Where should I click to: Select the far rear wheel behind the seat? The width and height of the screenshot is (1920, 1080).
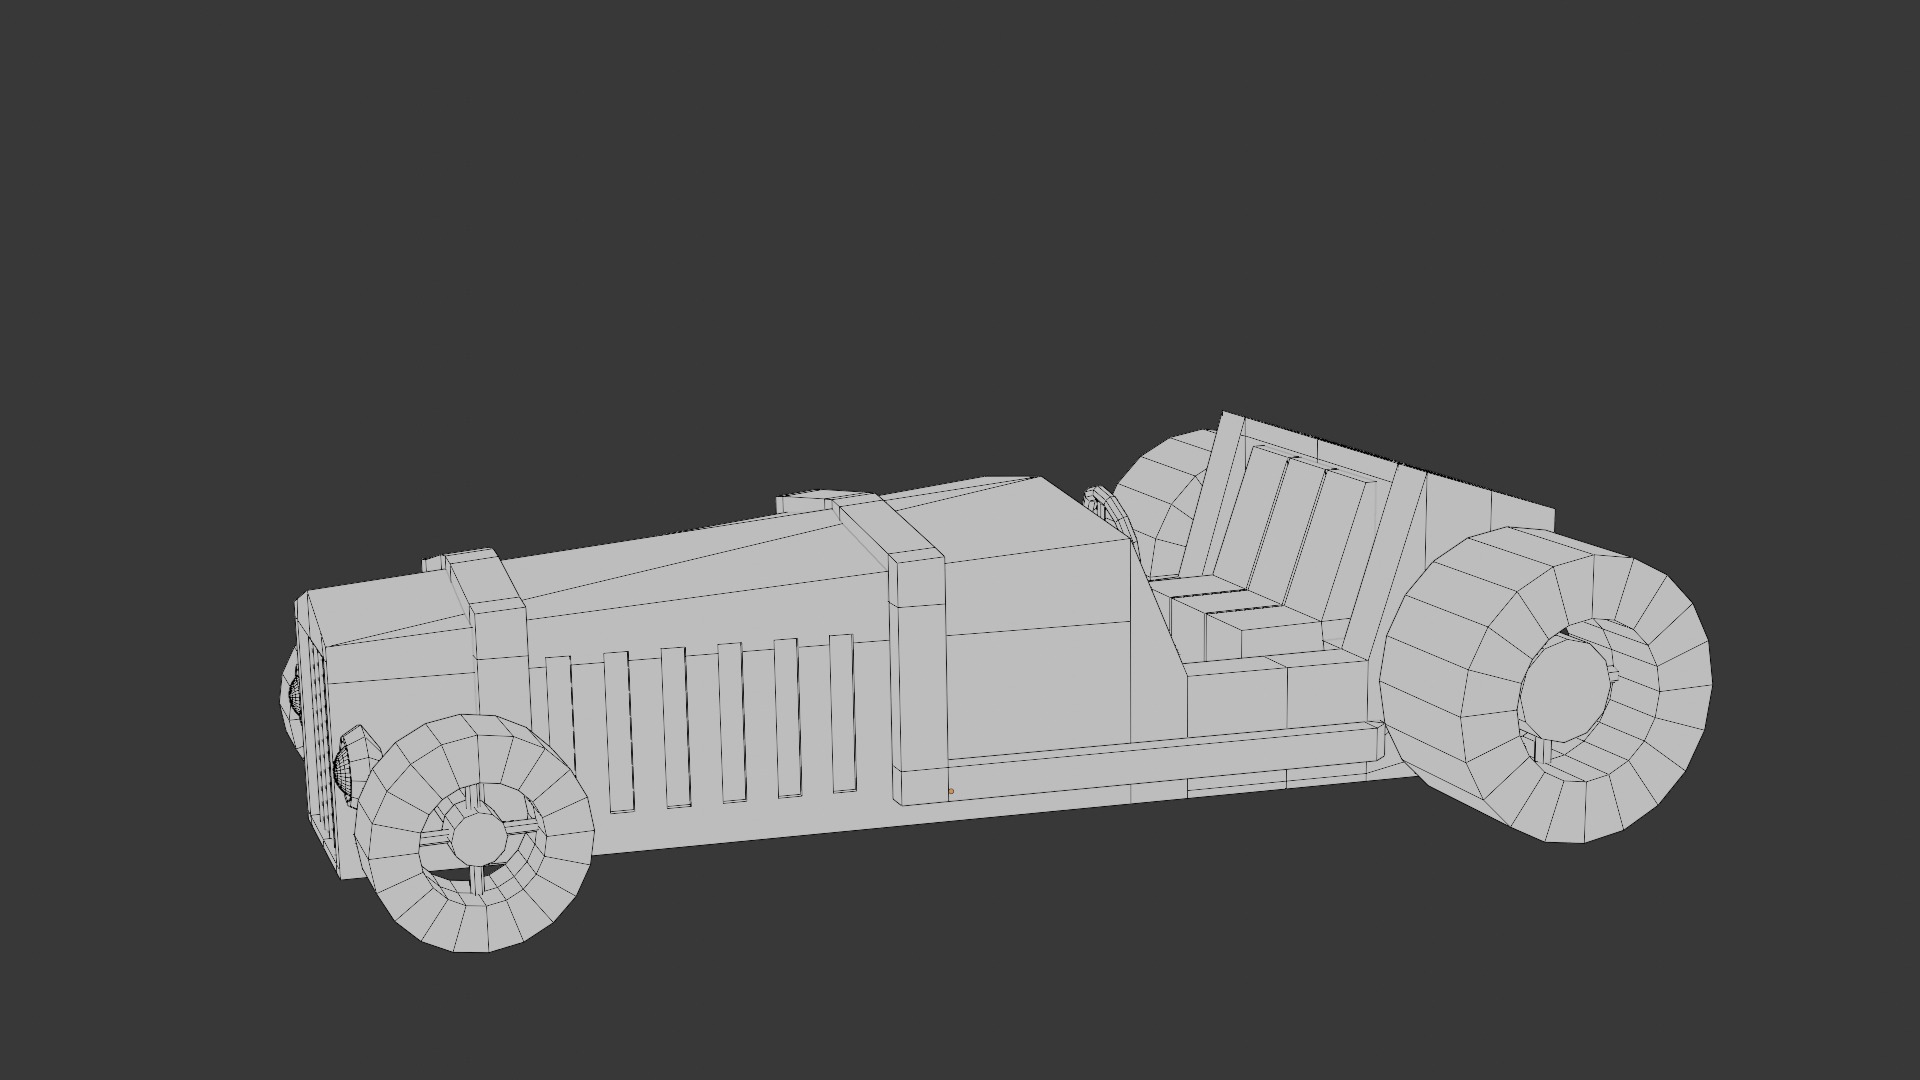point(1163,500)
